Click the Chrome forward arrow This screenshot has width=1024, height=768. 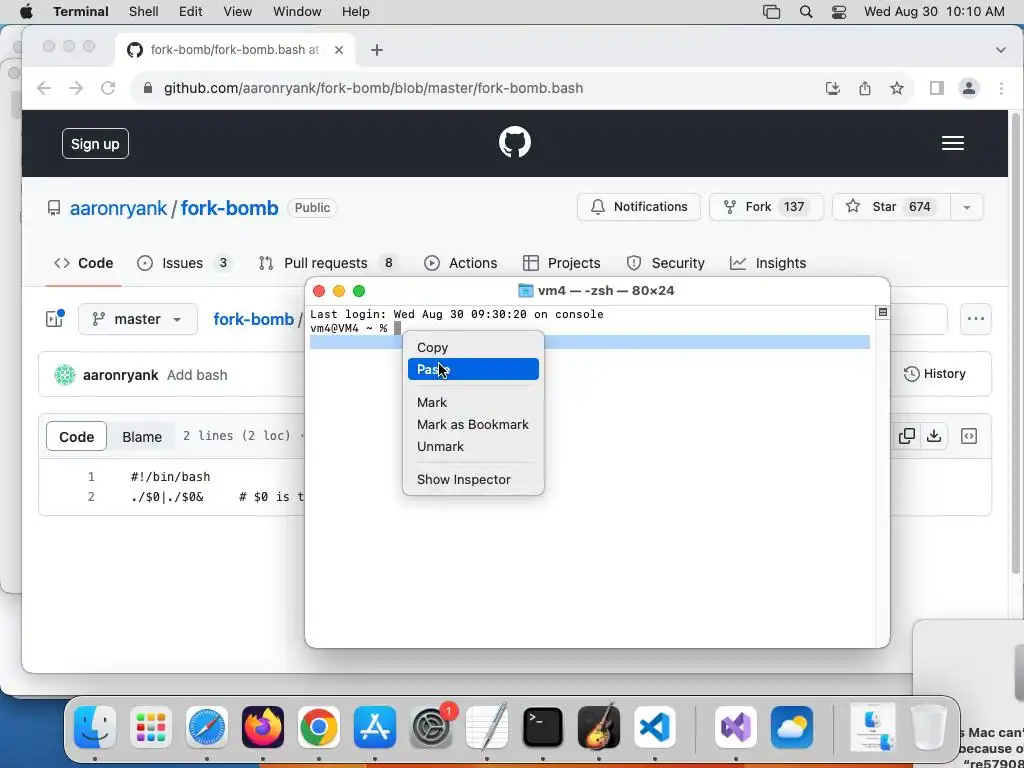point(76,88)
